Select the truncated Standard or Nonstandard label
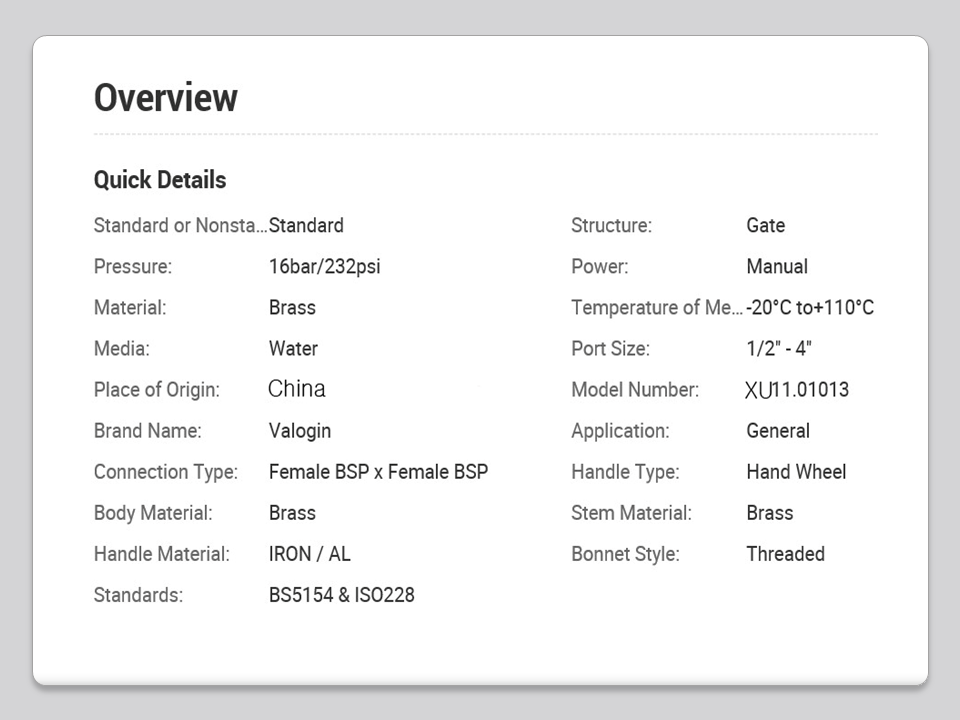This screenshot has height=720, width=960. (180, 225)
